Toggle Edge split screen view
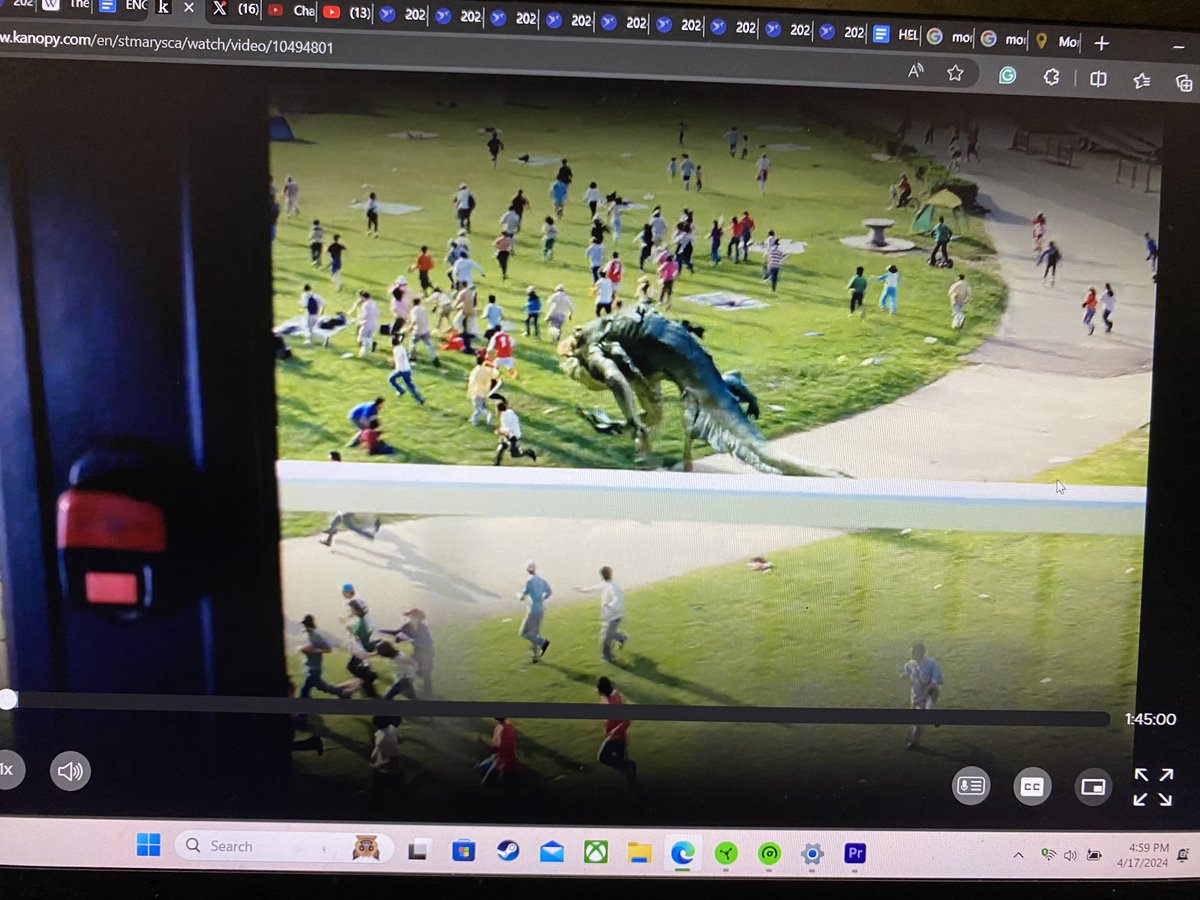Screen dimensions: 1200x900 [1098, 79]
